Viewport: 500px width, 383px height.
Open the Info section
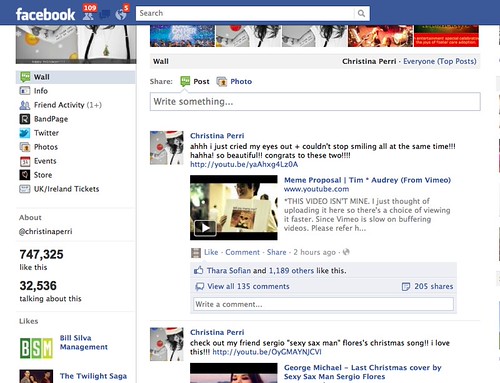click(x=41, y=91)
